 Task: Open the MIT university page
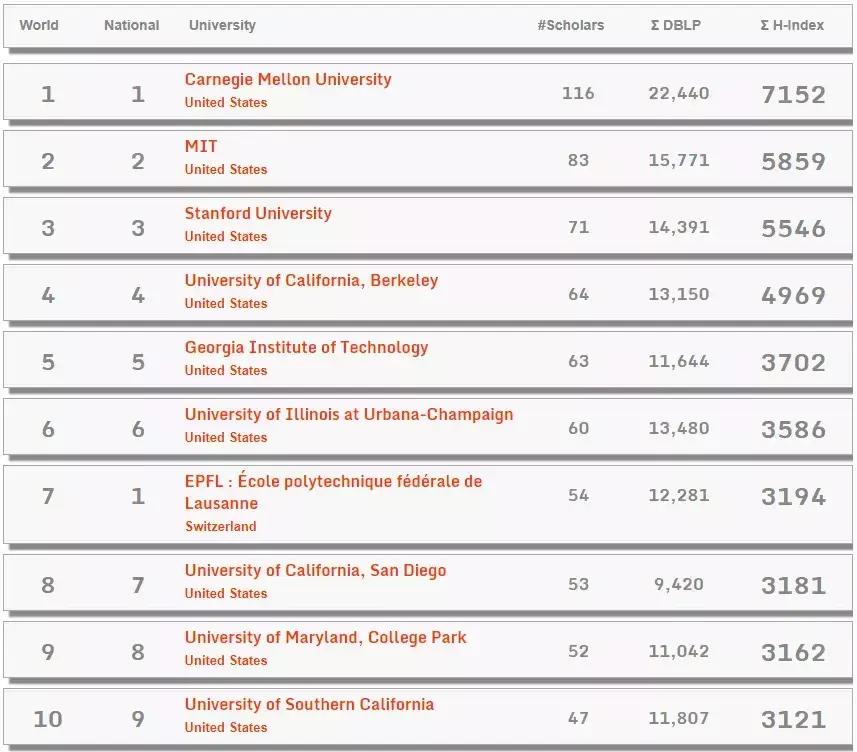tap(200, 146)
